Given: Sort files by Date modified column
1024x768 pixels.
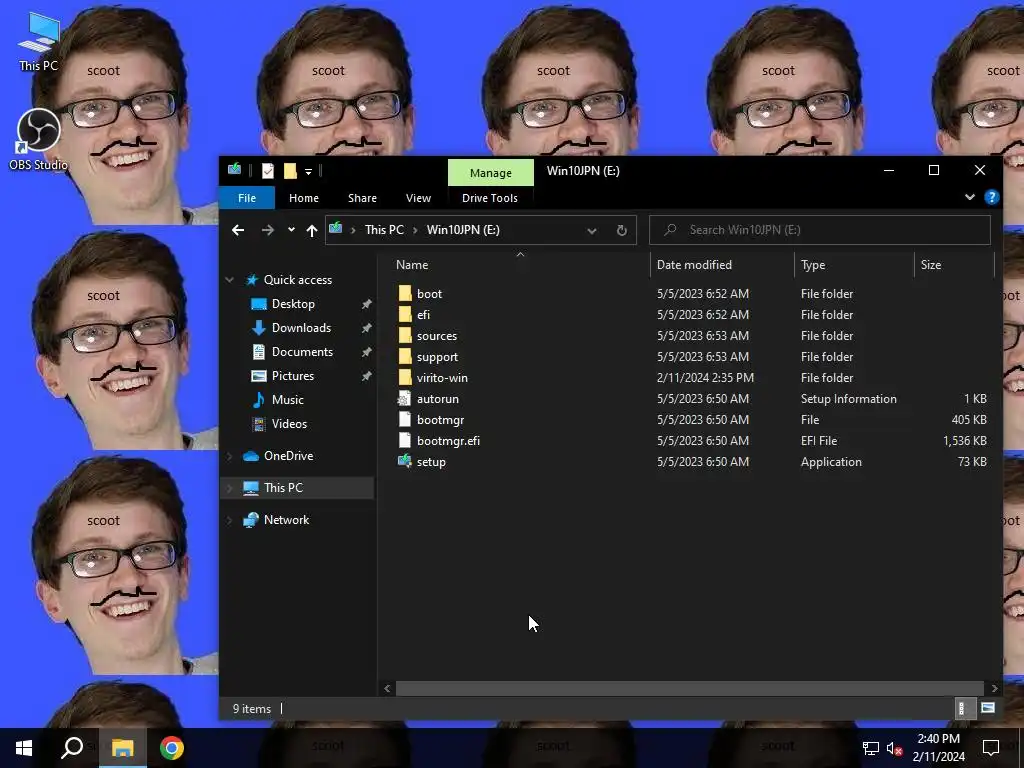Looking at the screenshot, I should (722, 264).
